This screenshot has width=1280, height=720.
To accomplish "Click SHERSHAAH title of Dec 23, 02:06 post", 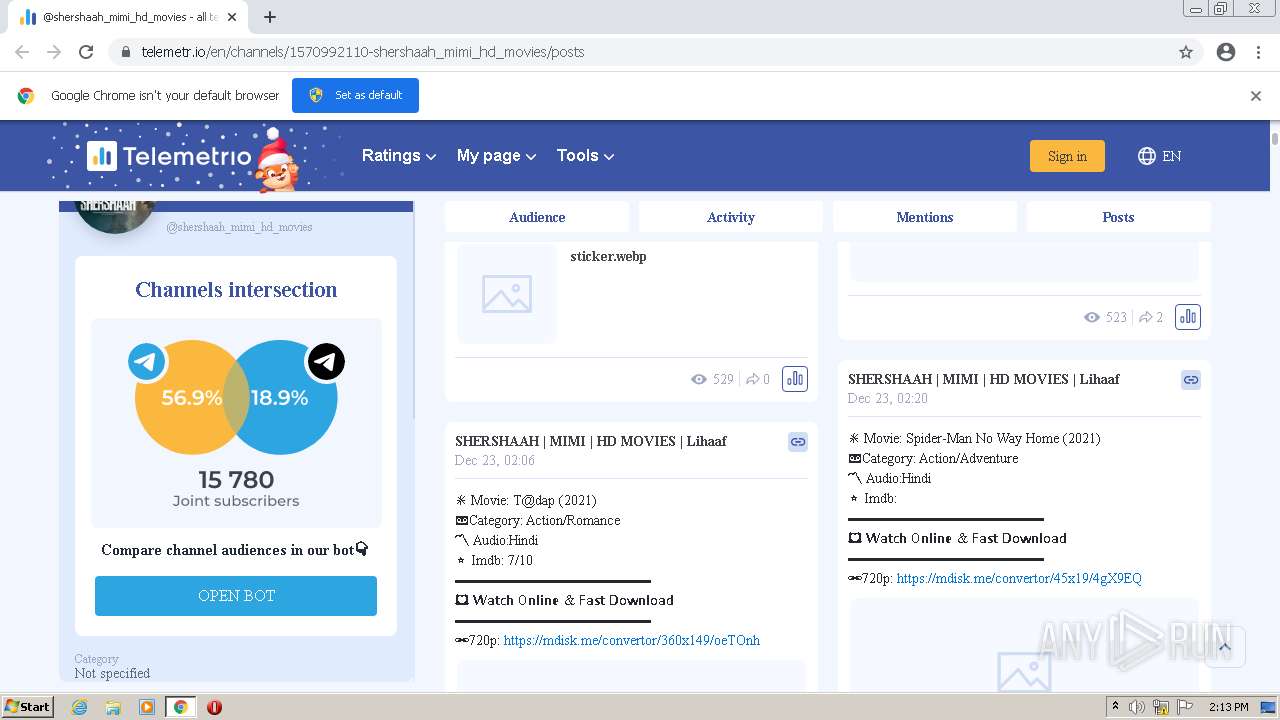I will click(590, 441).
